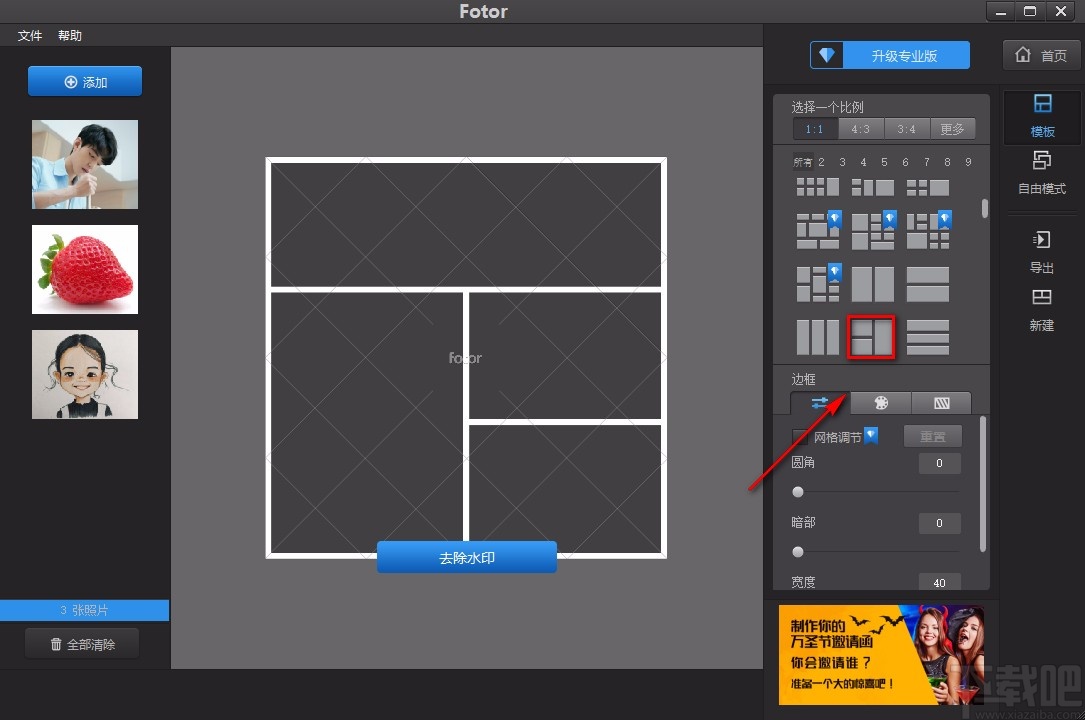Filter templates for 6 photos

pyautogui.click(x=905, y=162)
